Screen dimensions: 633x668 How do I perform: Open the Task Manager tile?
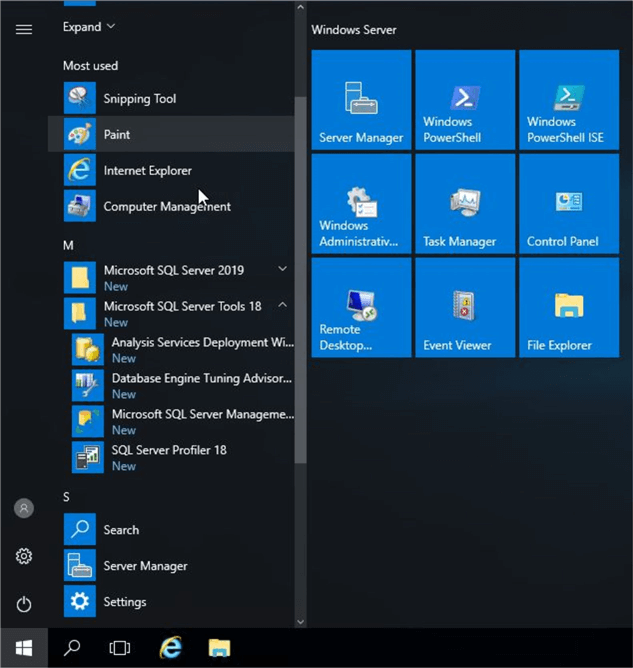(464, 204)
